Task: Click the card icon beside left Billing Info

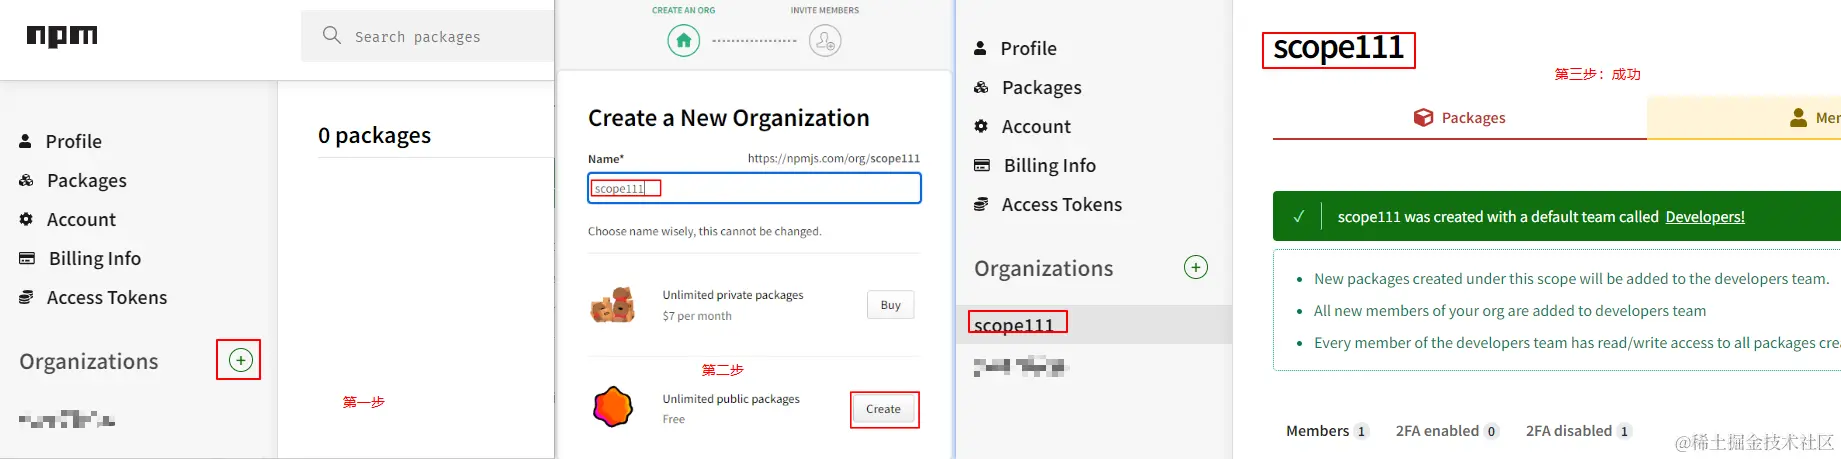Action: tap(27, 258)
